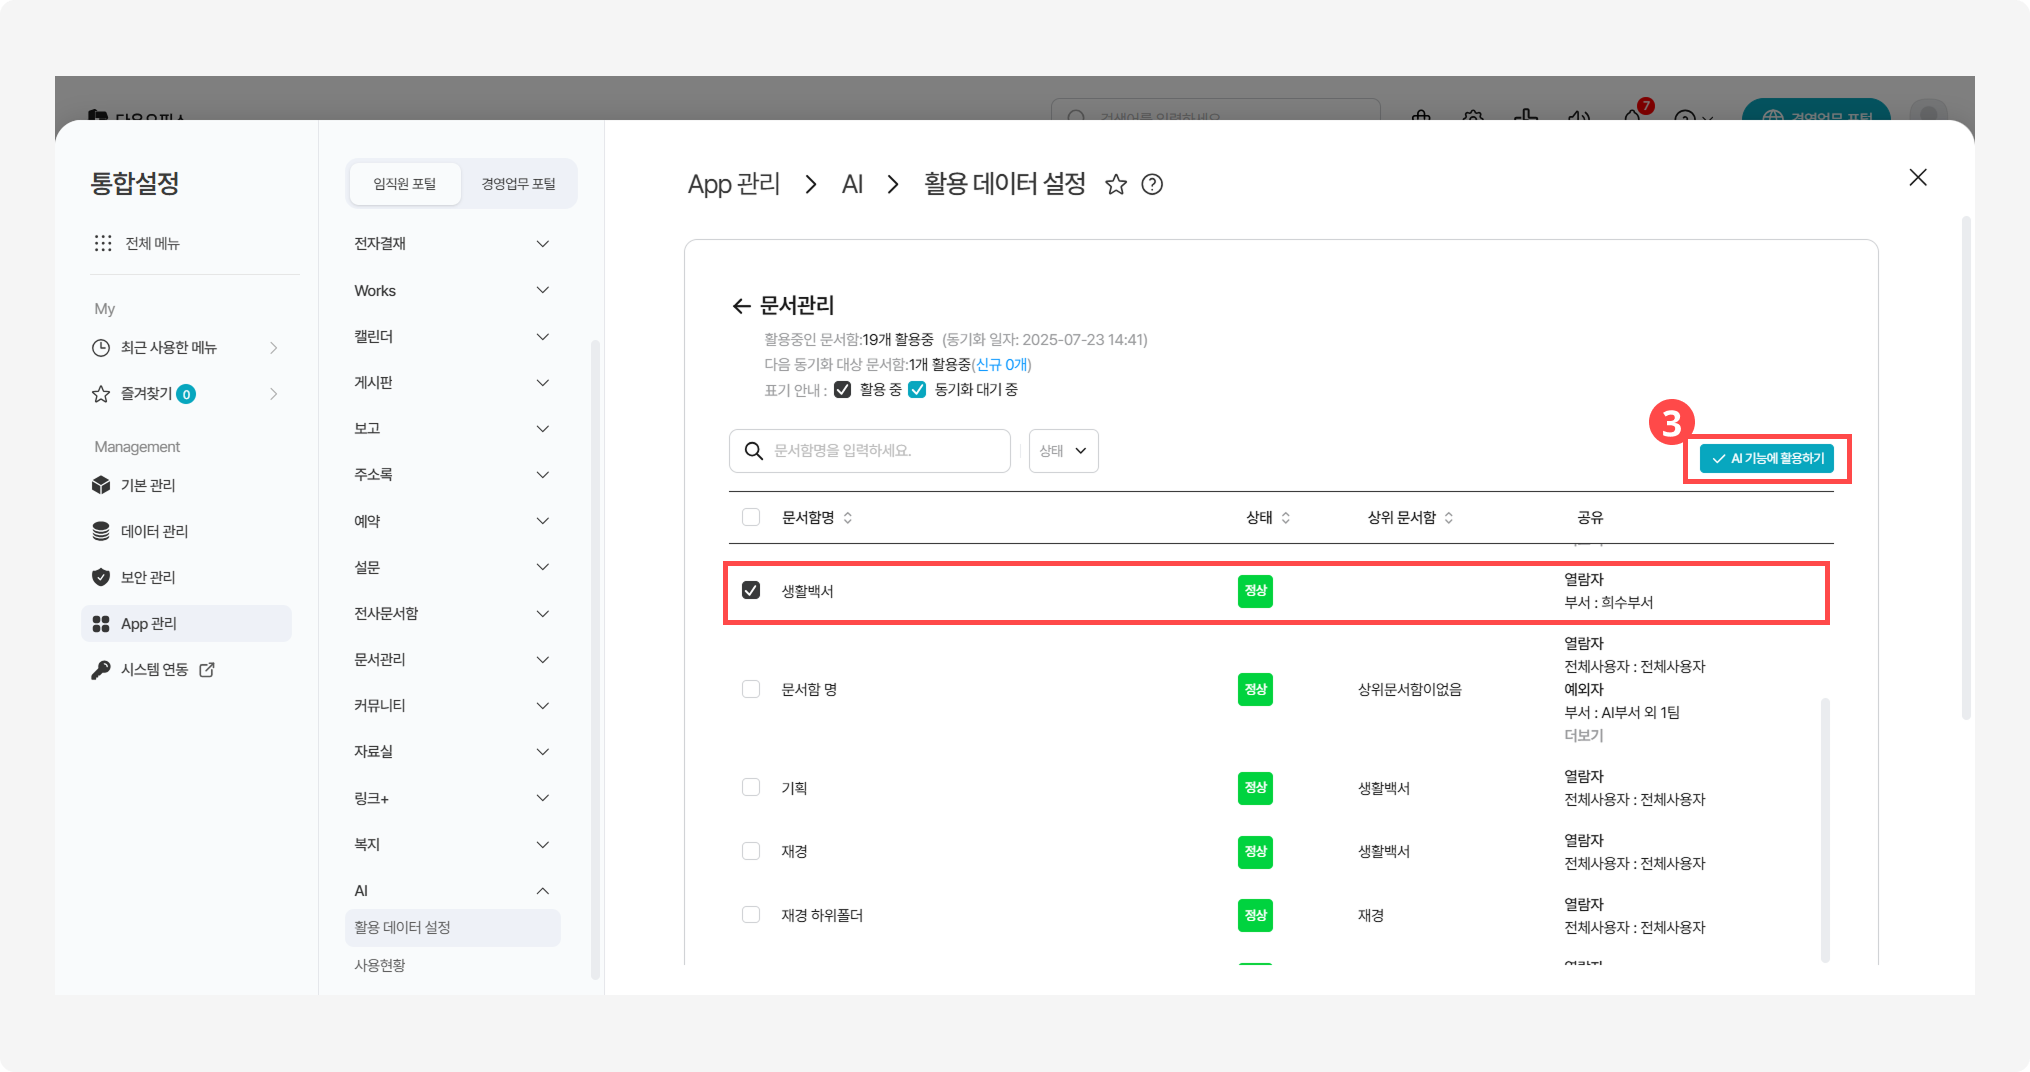Uncheck the 생활백서 checkbox
2030x1072 pixels.
tap(751, 590)
